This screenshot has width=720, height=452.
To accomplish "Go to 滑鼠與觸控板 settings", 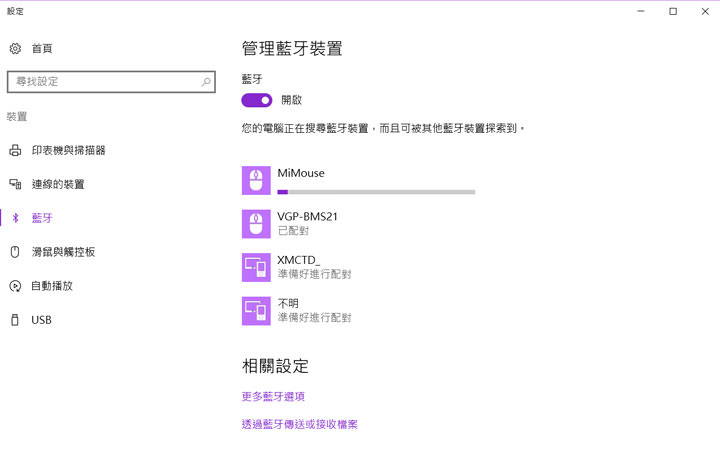I will click(63, 252).
